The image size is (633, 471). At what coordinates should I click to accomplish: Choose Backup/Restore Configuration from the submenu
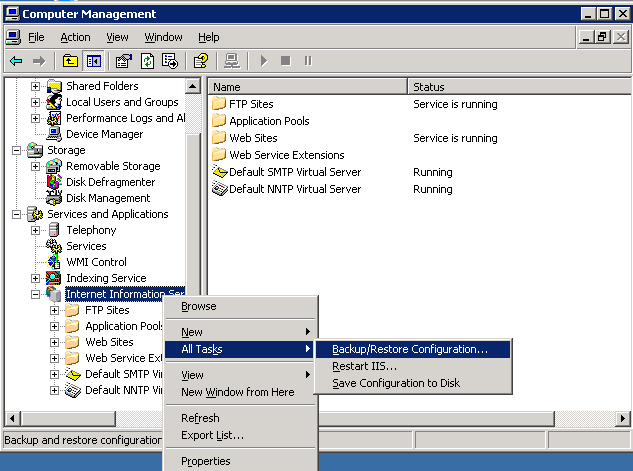click(x=410, y=349)
